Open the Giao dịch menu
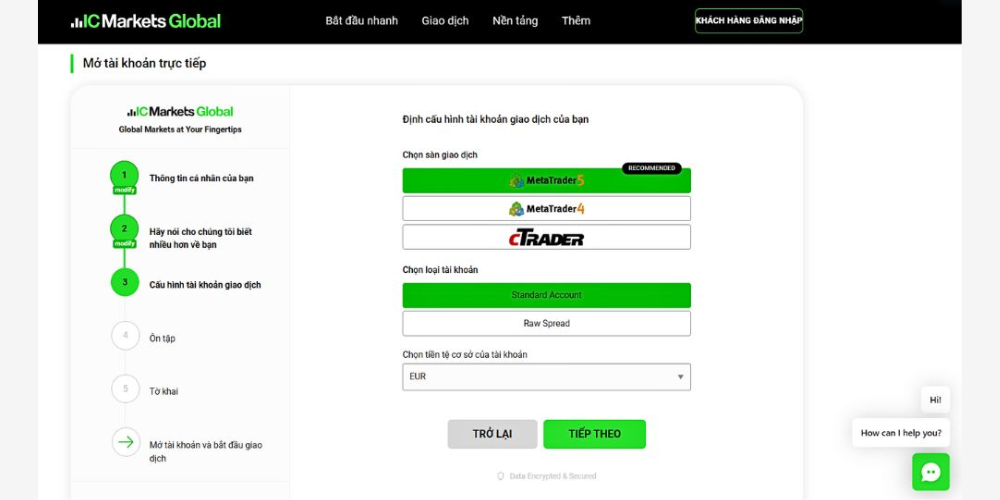 pyautogui.click(x=445, y=21)
